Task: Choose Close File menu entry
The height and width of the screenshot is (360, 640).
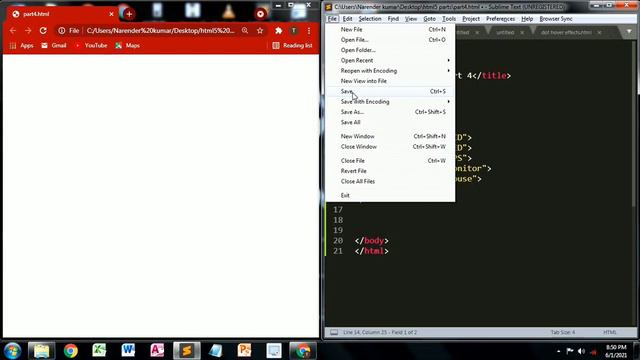Action: (390, 161)
